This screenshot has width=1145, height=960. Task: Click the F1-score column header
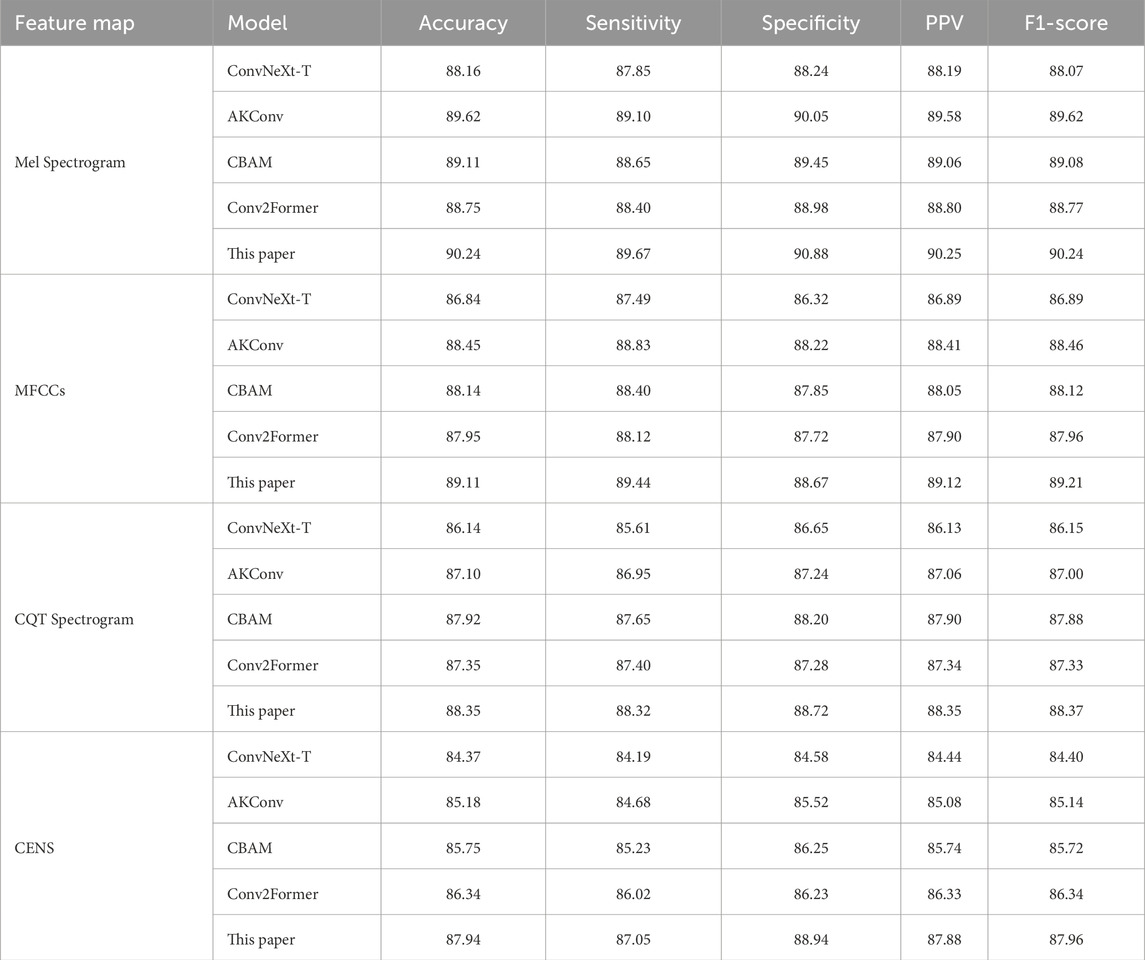[1066, 24]
